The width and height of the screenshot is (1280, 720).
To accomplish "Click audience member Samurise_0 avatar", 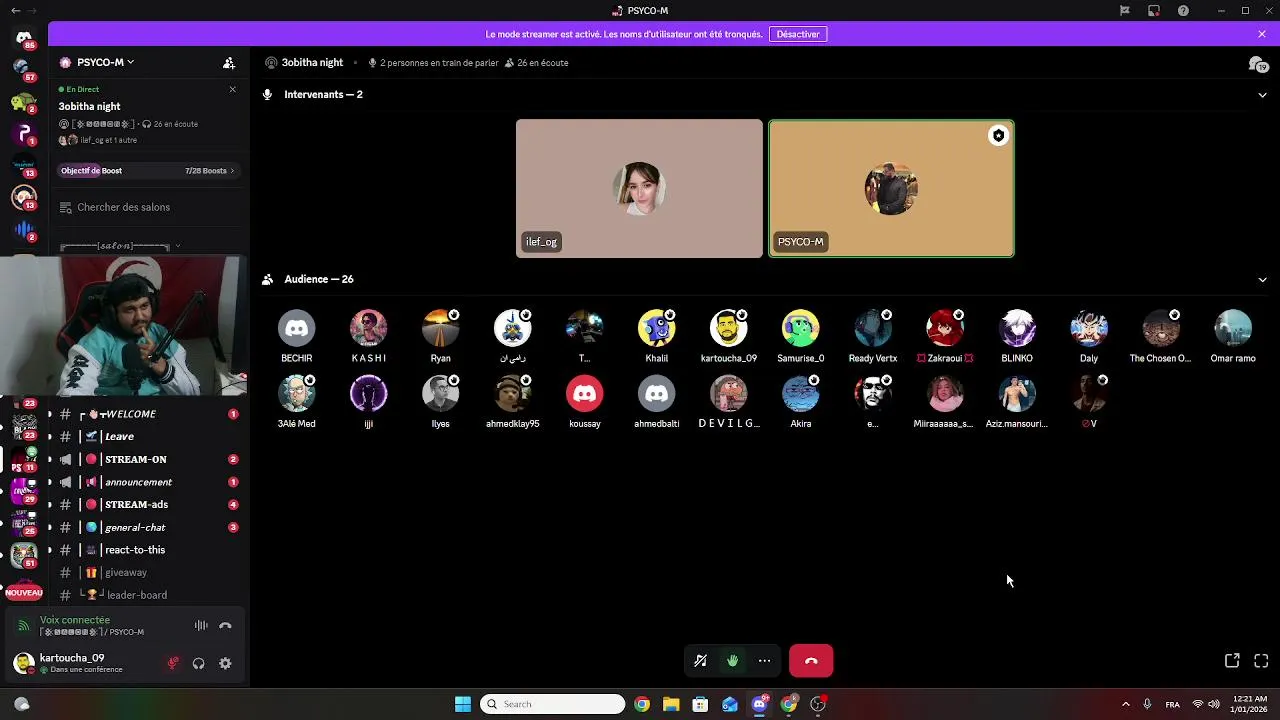I will tap(801, 328).
